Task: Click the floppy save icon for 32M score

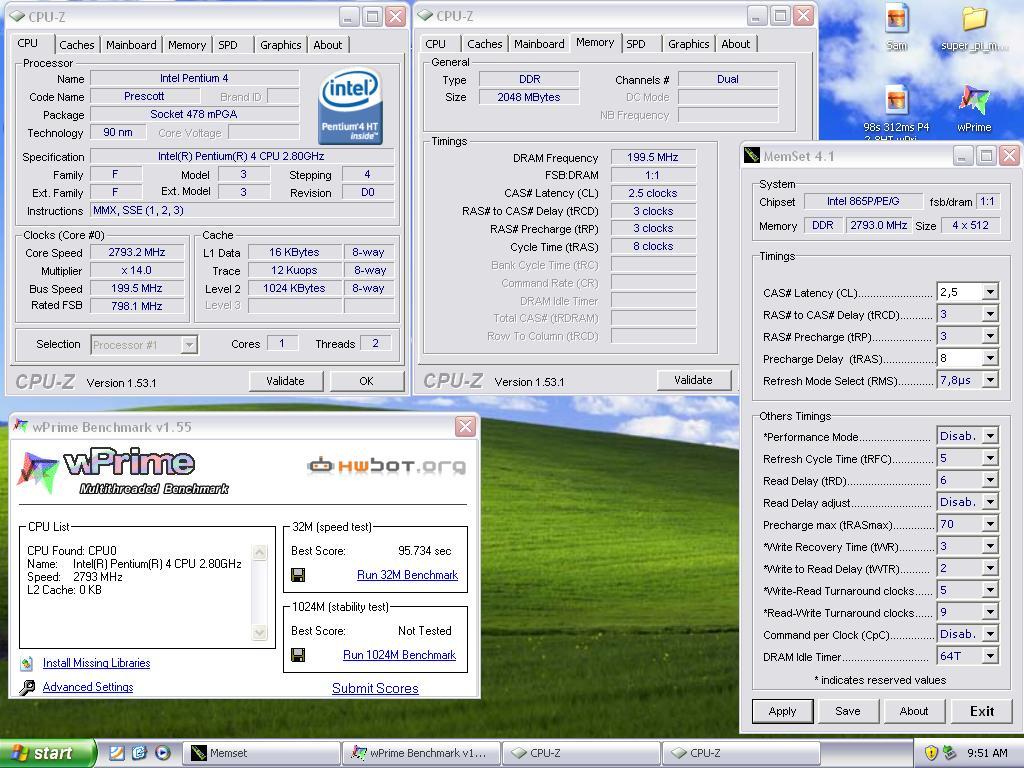Action: [x=298, y=575]
